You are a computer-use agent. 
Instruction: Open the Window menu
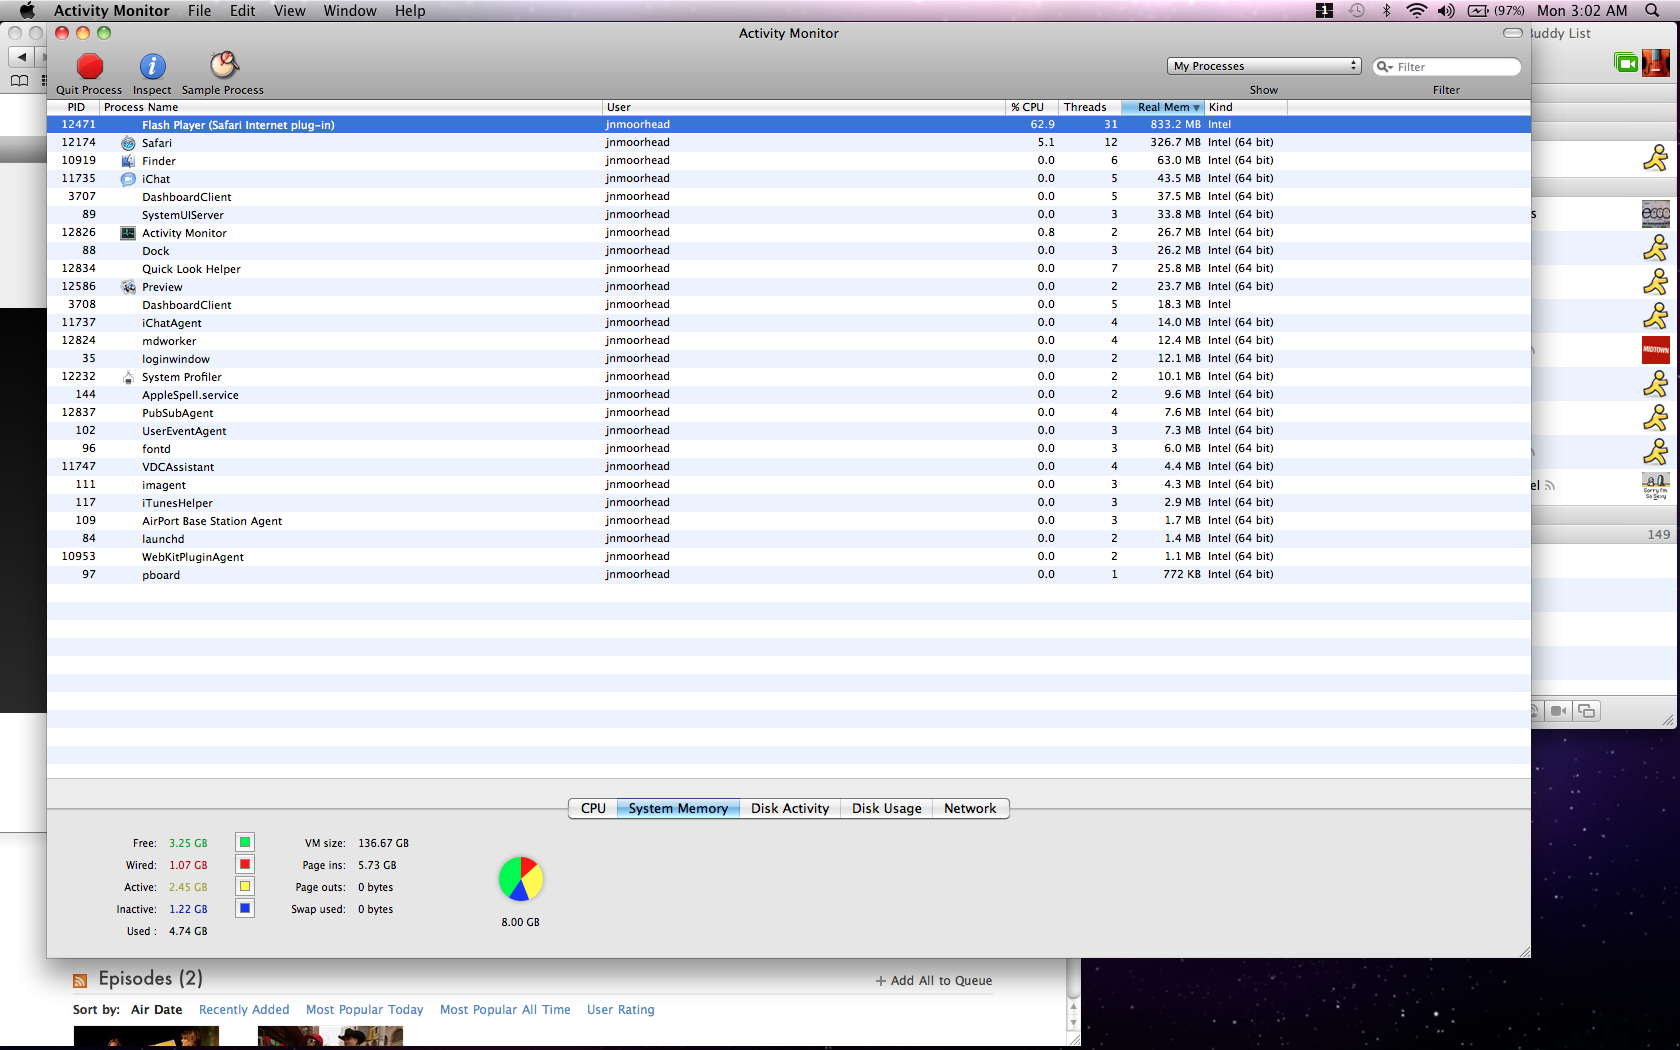[350, 11]
